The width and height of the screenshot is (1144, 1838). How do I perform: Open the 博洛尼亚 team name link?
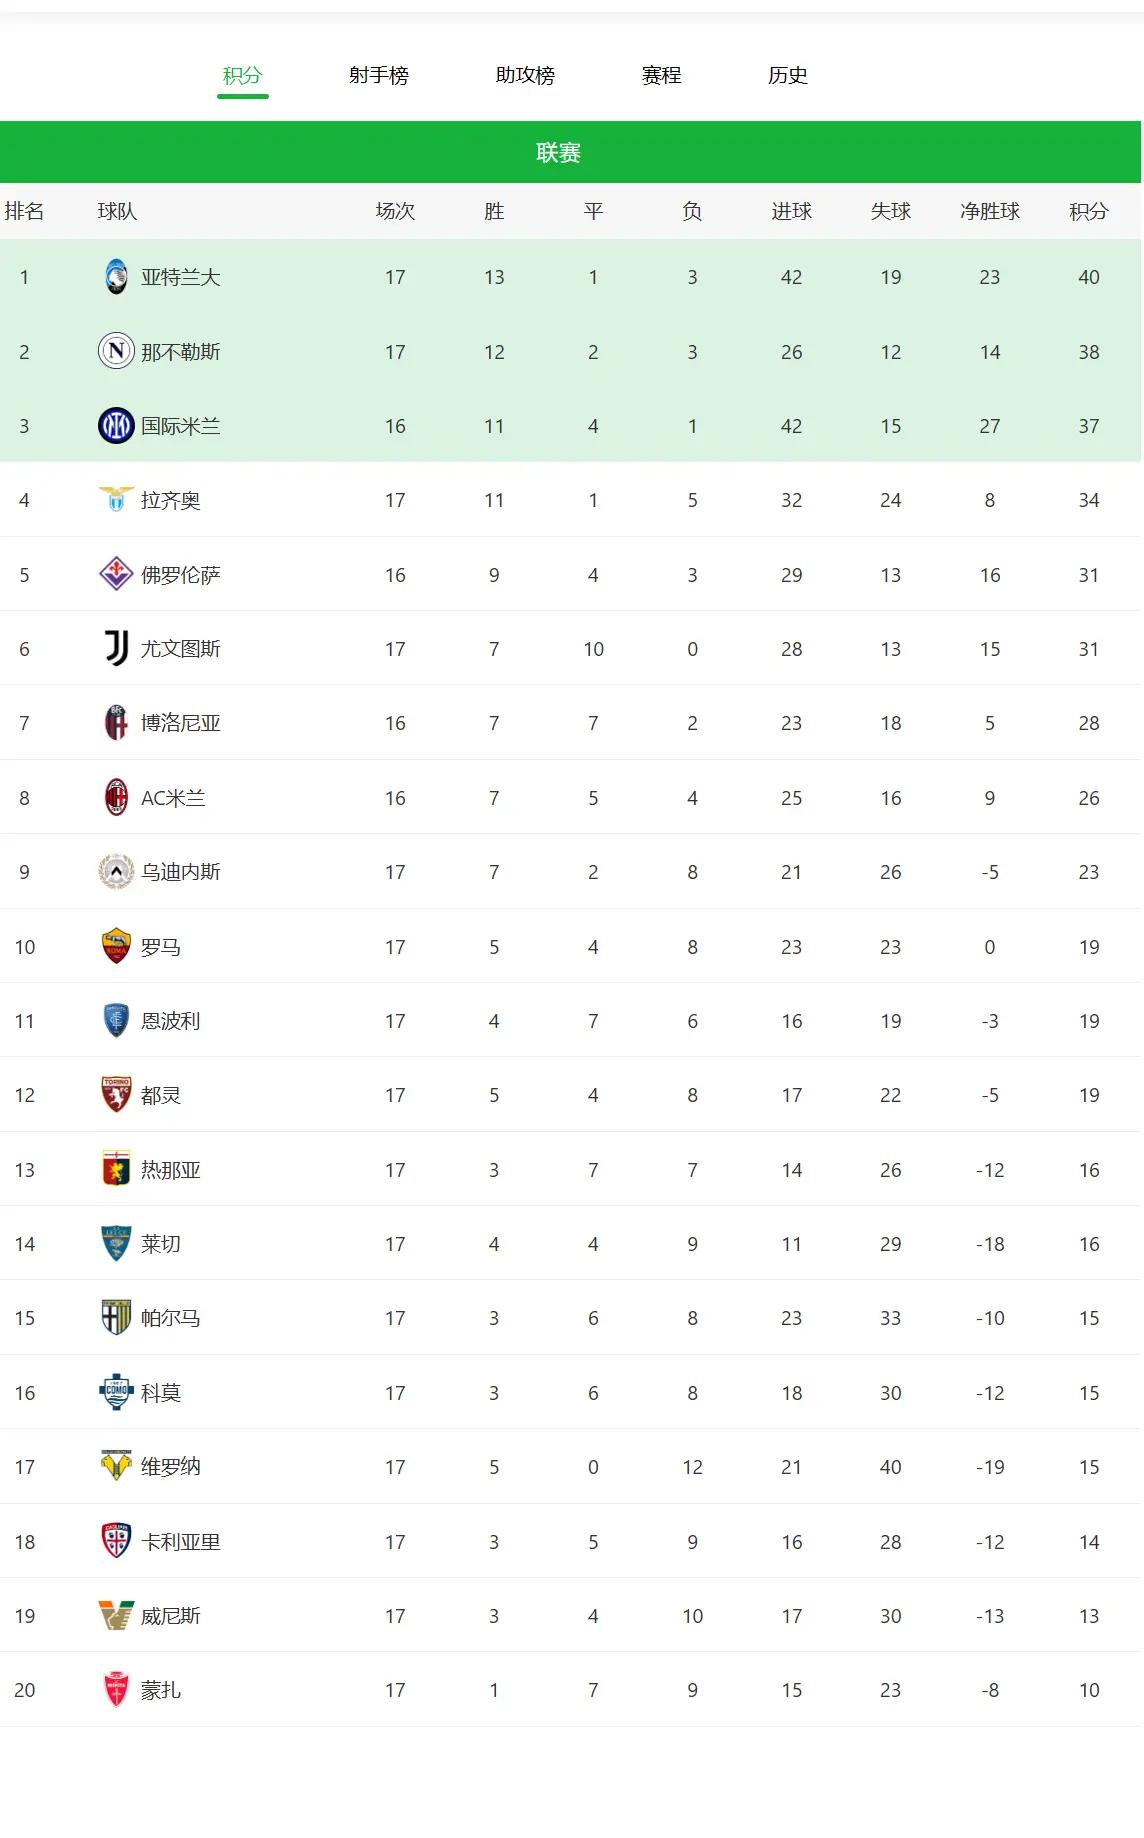click(x=181, y=723)
